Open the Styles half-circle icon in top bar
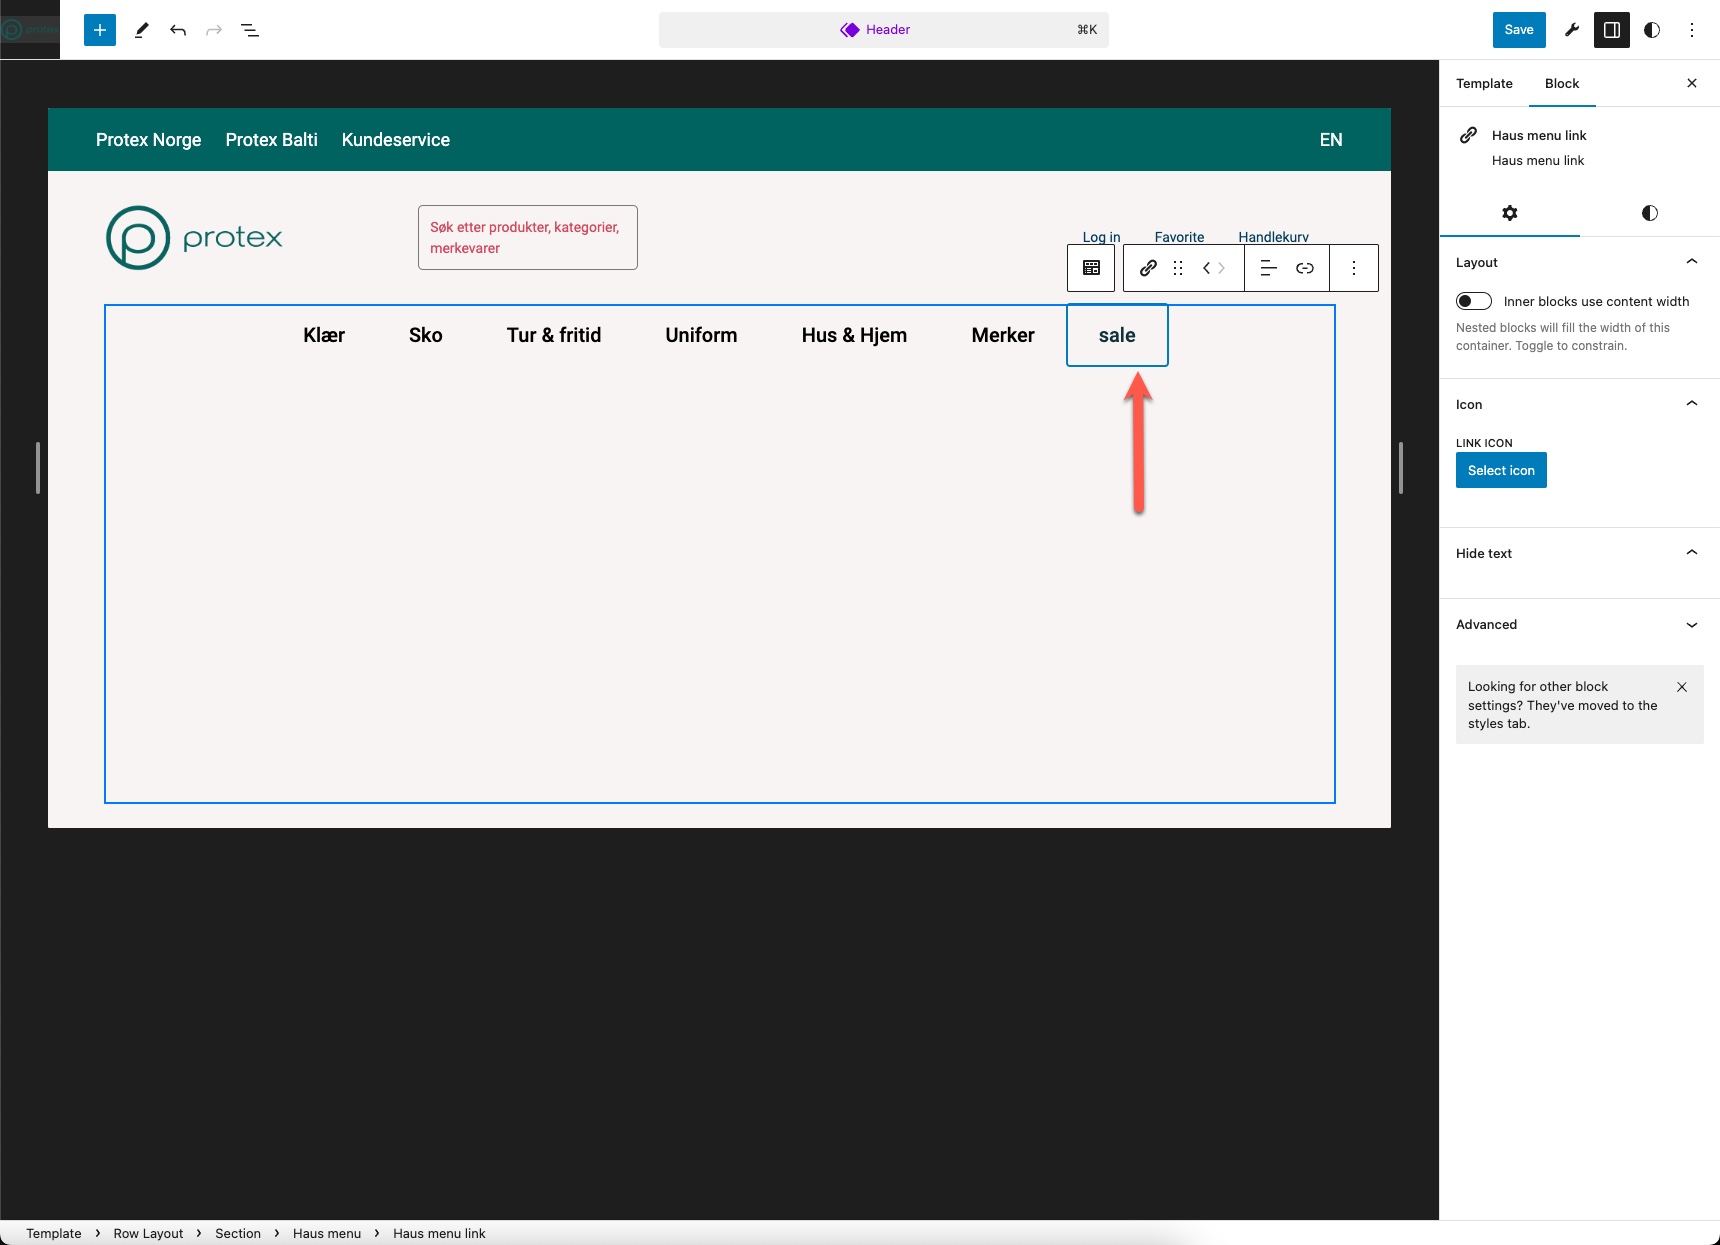 1652,30
